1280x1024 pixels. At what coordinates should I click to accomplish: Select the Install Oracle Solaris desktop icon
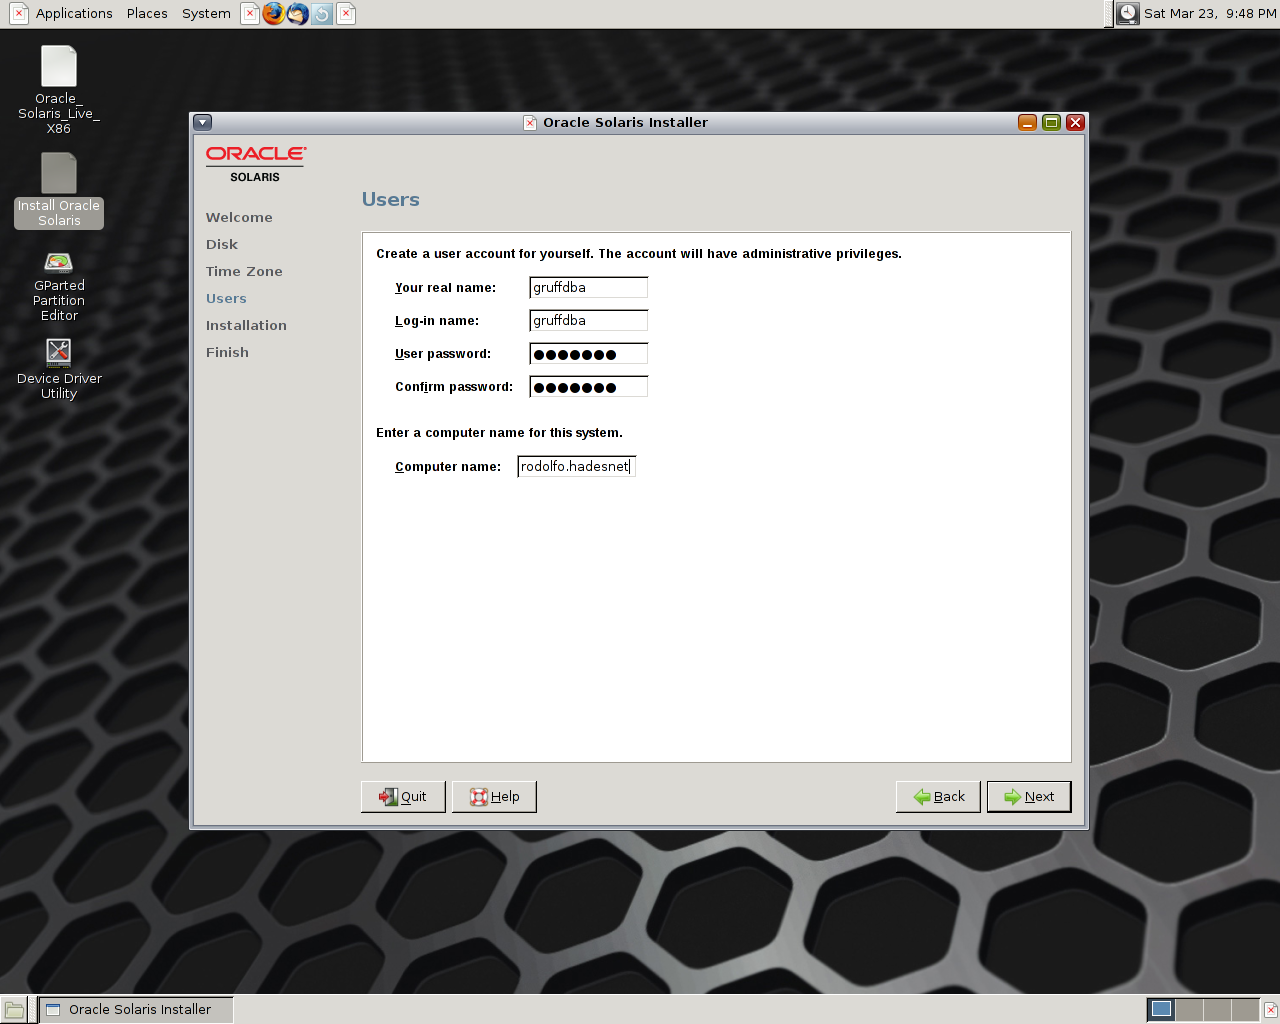coord(59,190)
